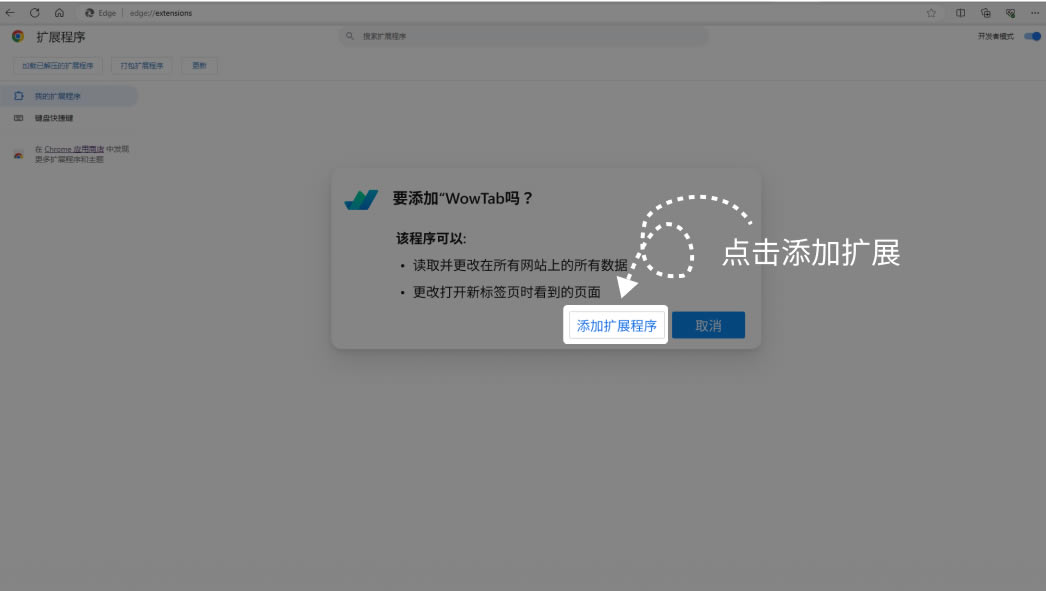The width and height of the screenshot is (1046, 591).
Task: Click the 更新 update button
Action: [199, 65]
